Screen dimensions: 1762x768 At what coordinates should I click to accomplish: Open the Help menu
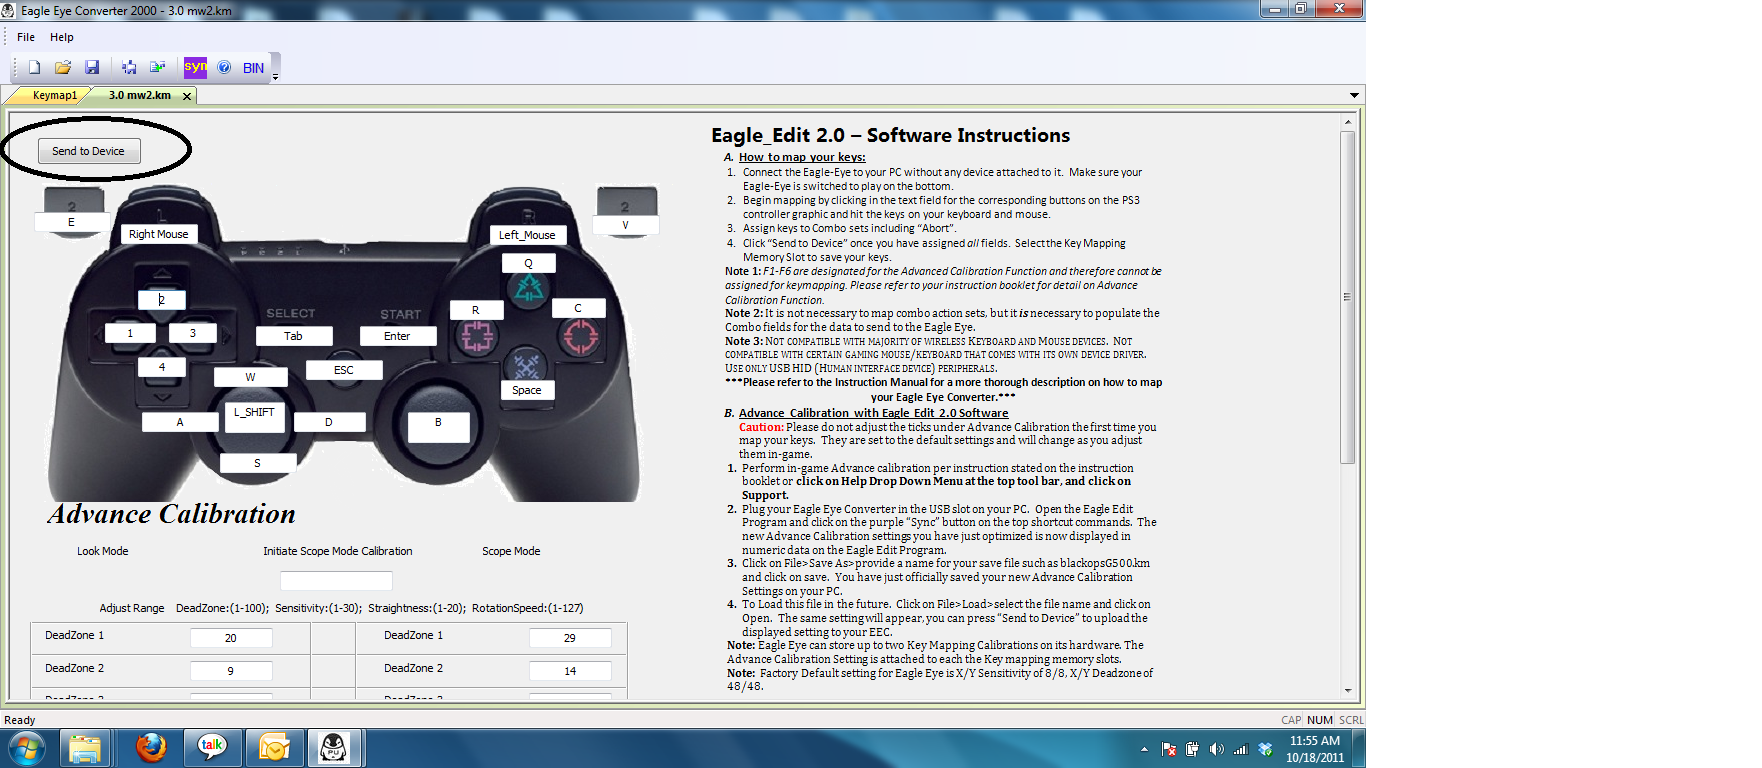pos(62,37)
